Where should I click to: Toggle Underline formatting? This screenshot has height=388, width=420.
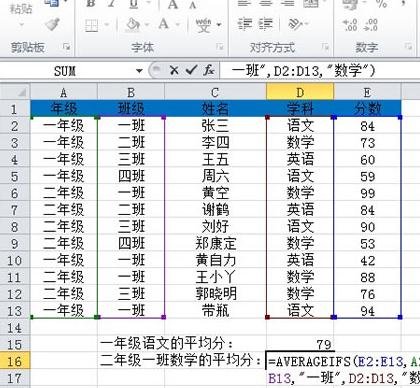tap(133, 4)
